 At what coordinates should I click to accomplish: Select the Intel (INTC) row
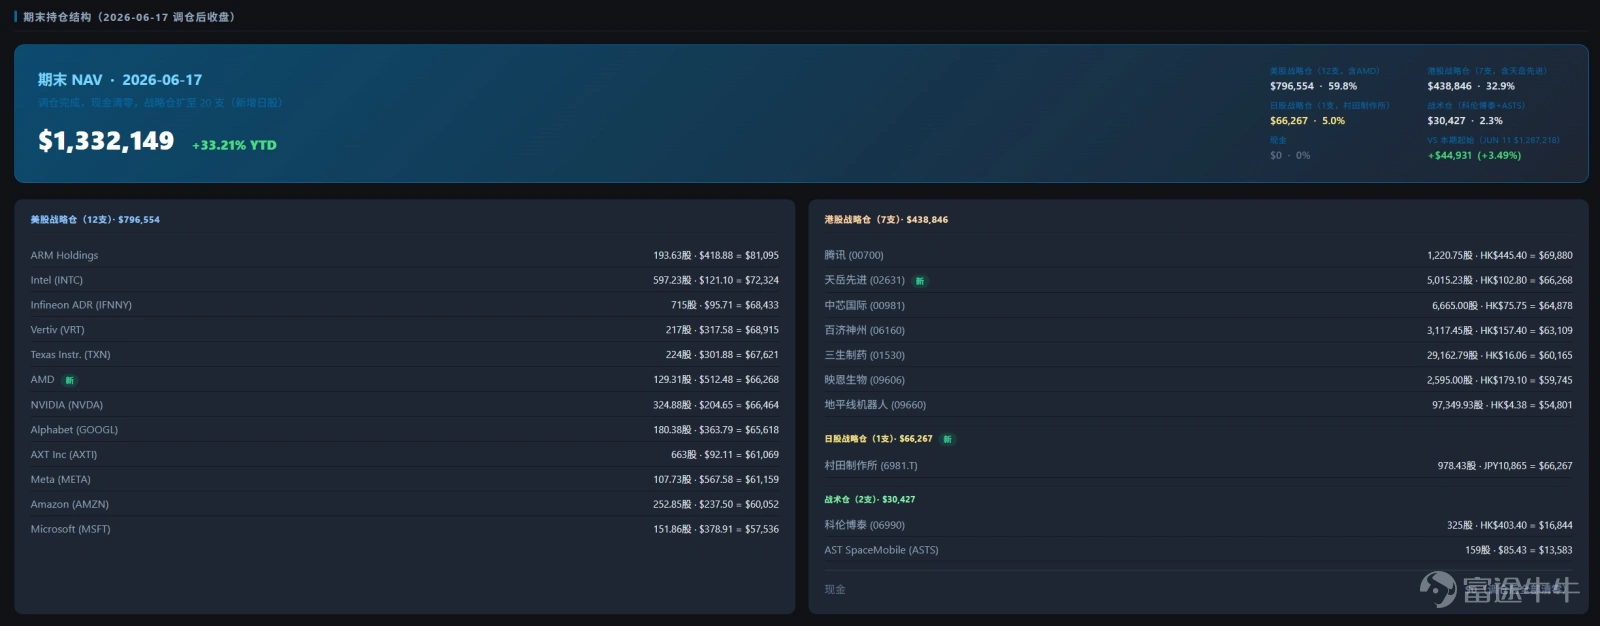click(404, 280)
